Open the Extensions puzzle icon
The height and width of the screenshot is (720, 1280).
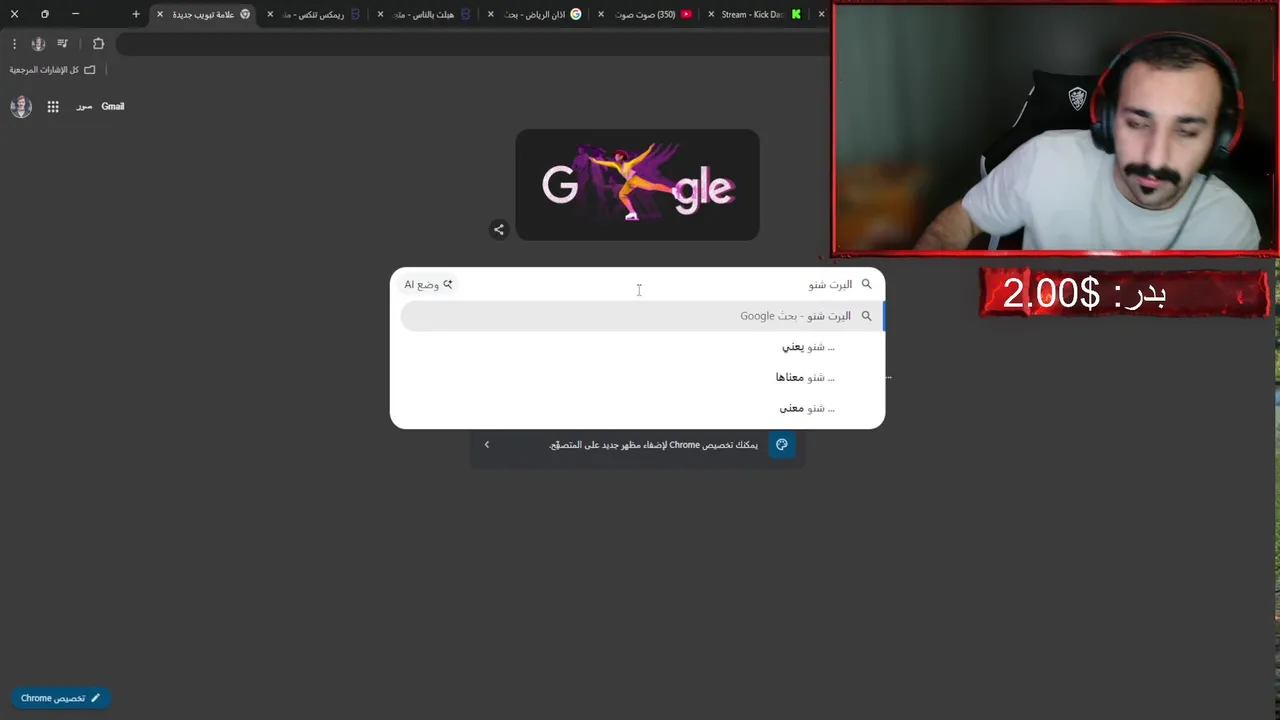[x=98, y=44]
